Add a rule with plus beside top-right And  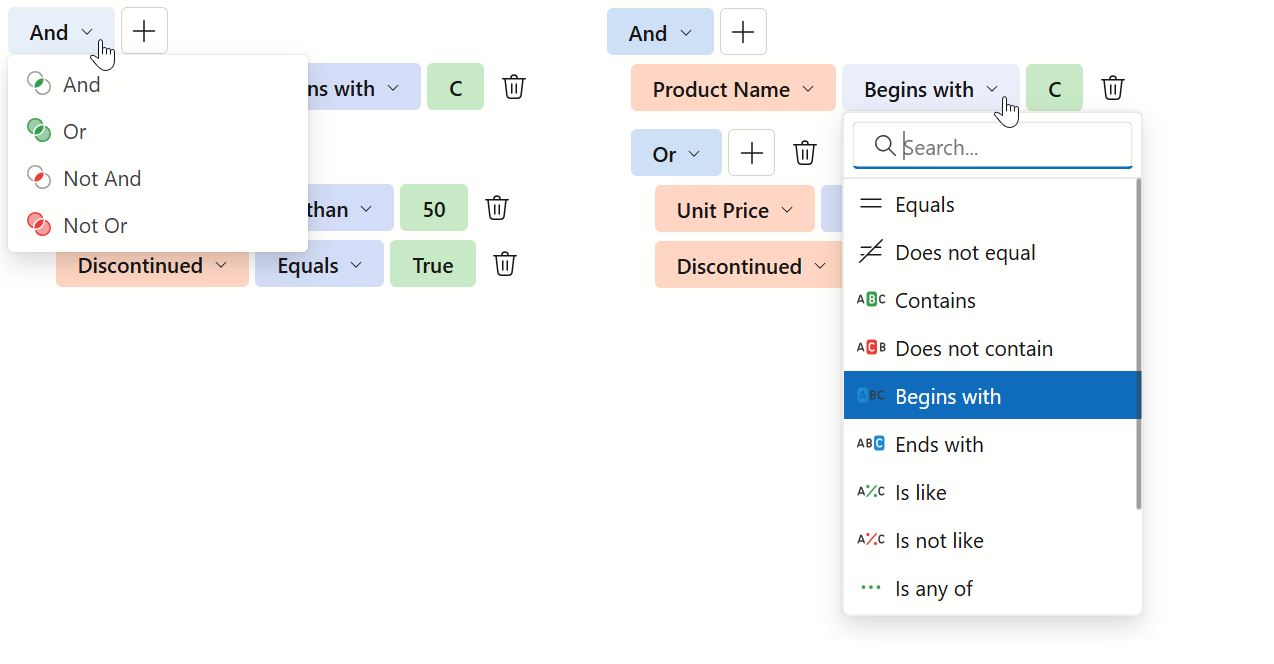coord(743,31)
